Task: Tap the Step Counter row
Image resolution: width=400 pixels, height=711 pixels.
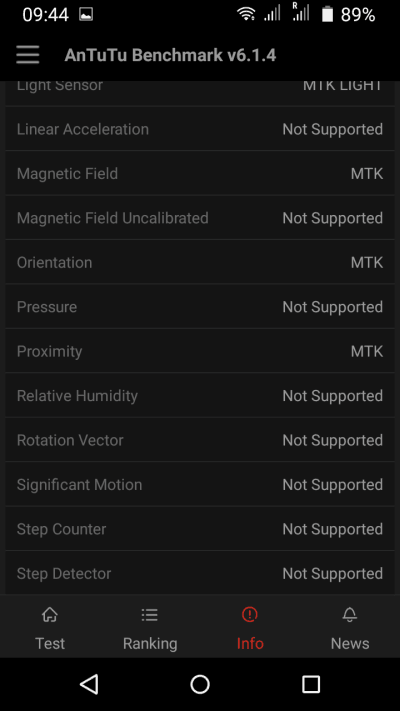Action: point(200,529)
